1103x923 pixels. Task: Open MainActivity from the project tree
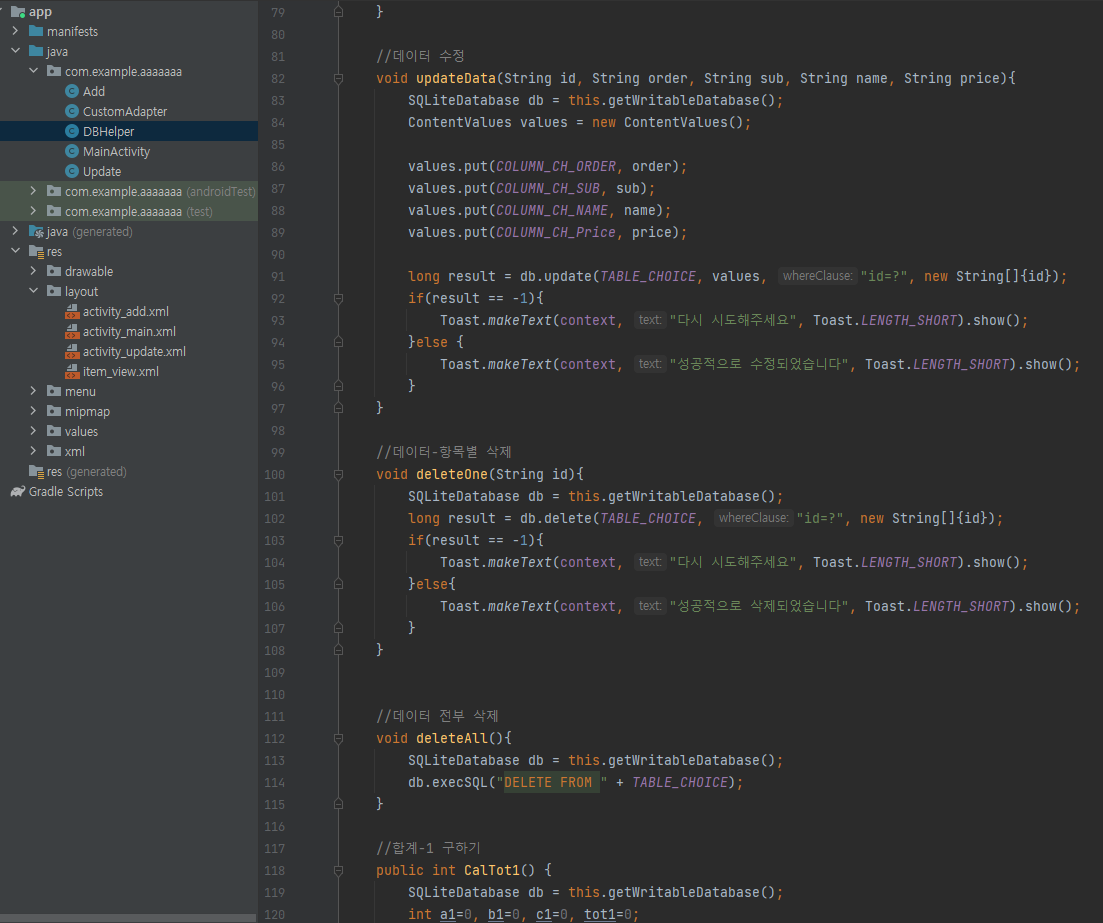click(x=116, y=151)
